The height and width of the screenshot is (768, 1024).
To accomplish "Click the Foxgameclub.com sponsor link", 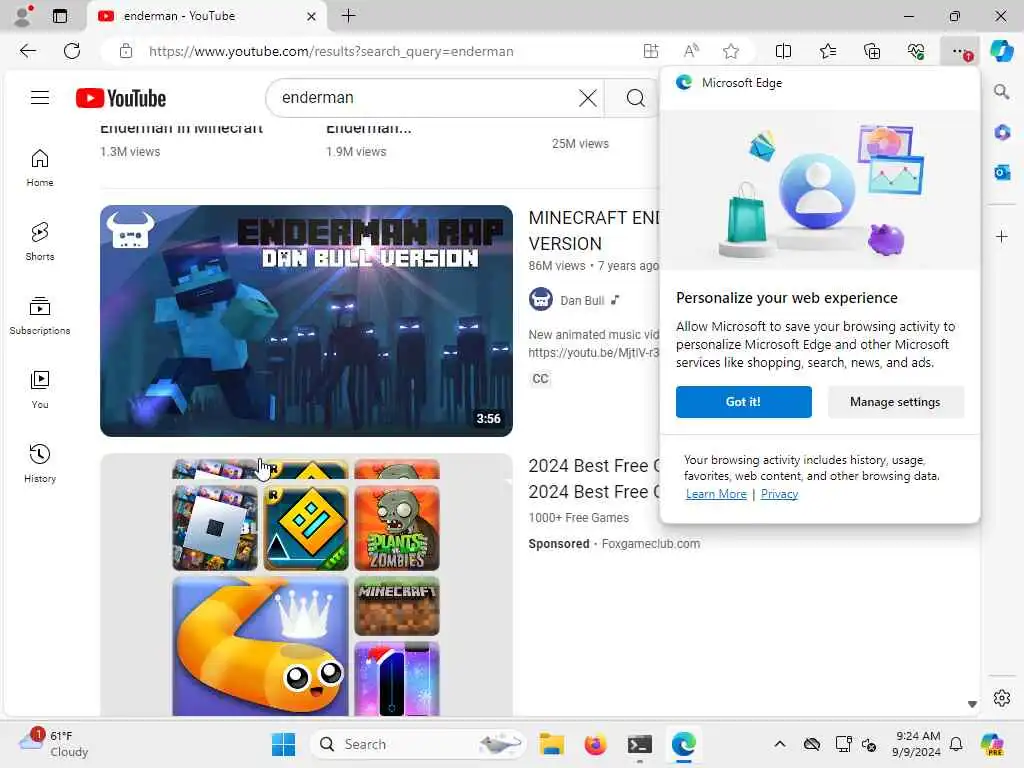I will click(650, 543).
